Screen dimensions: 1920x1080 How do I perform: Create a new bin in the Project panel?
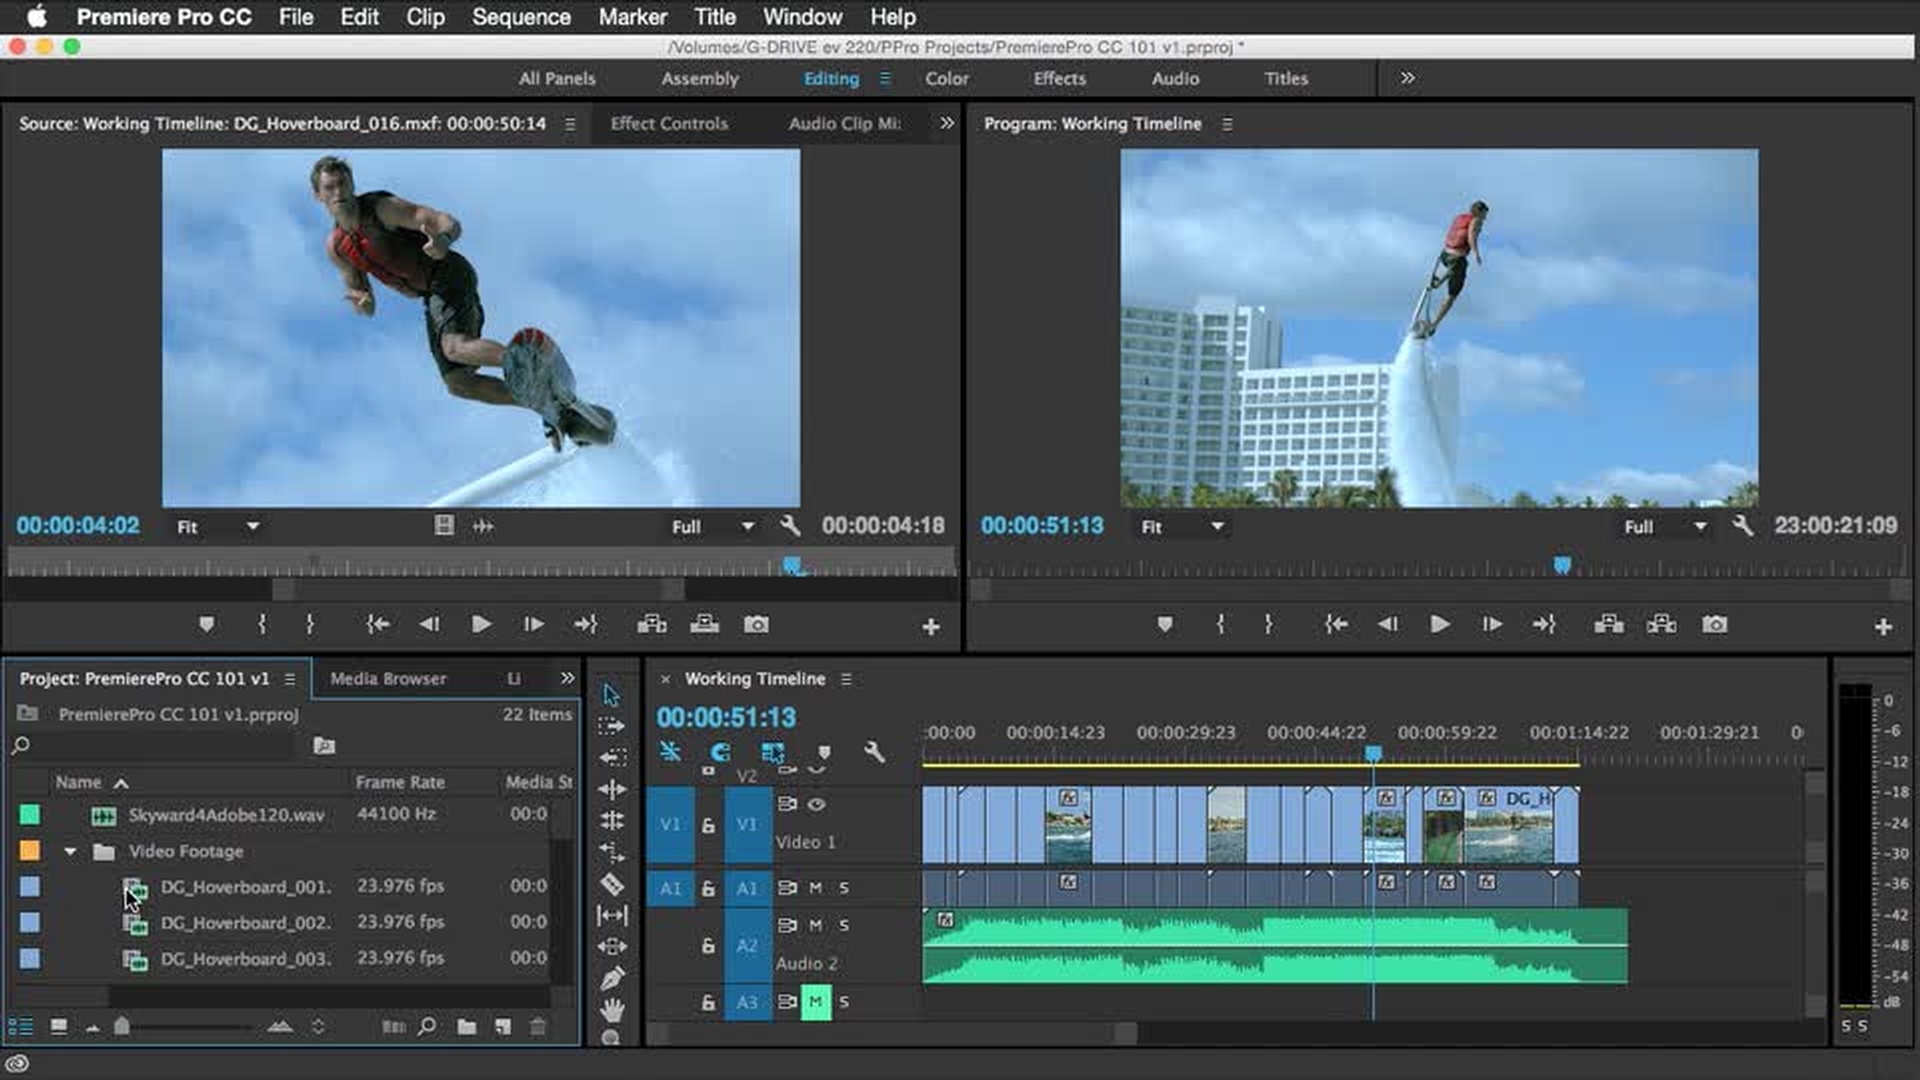point(467,1026)
